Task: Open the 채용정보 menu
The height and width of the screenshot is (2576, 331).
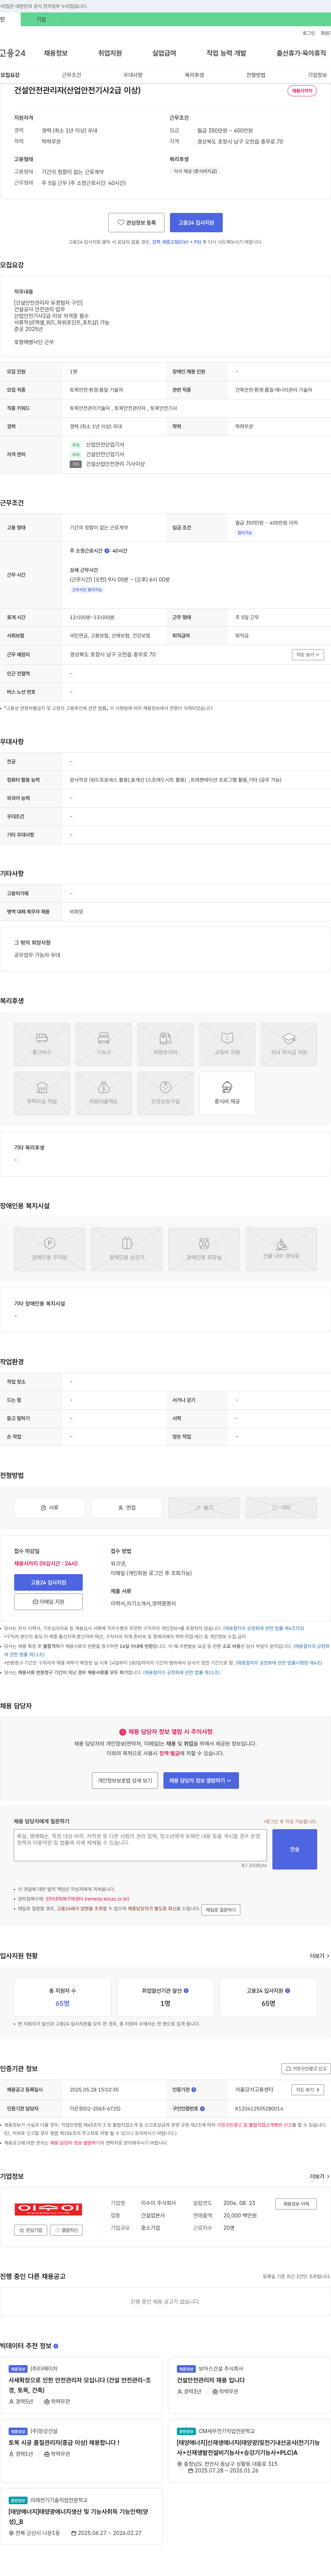Action: tap(56, 53)
